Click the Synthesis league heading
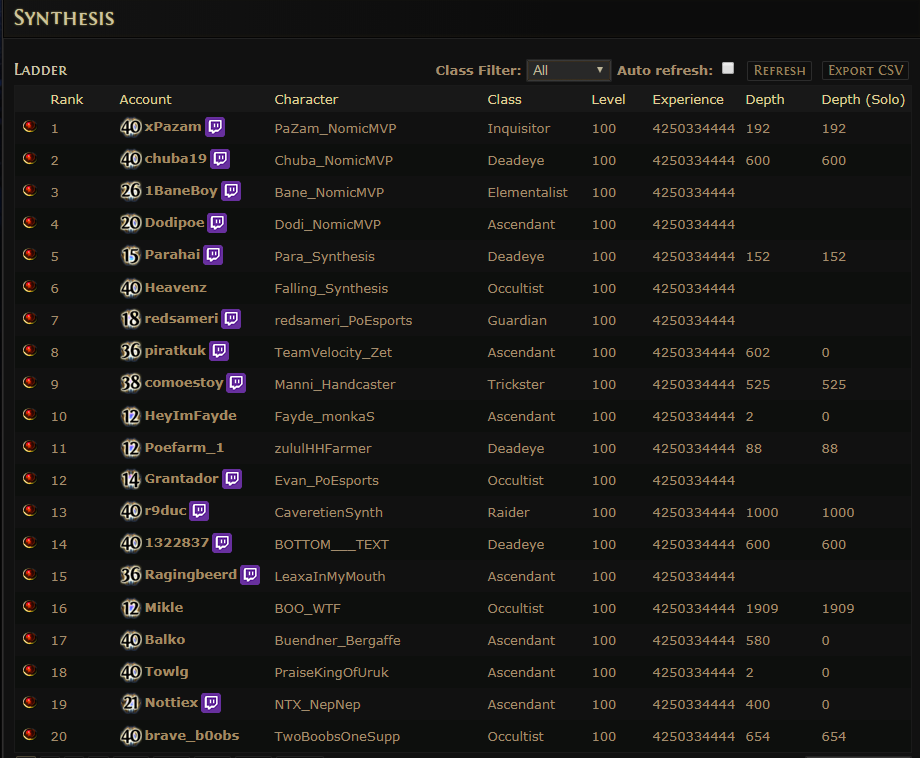Viewport: 920px width, 758px height. tap(64, 18)
